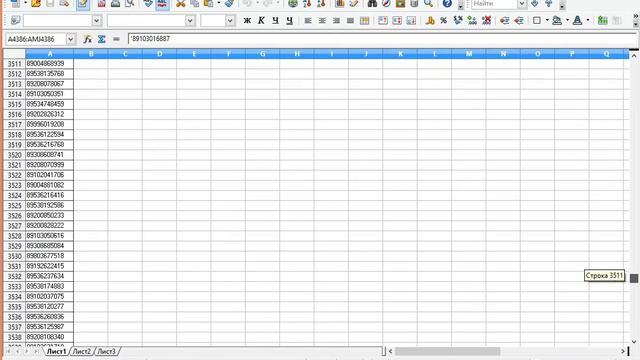This screenshot has width=640, height=360.
Task: Export directly as PDF icon
Action: tap(102, 4)
